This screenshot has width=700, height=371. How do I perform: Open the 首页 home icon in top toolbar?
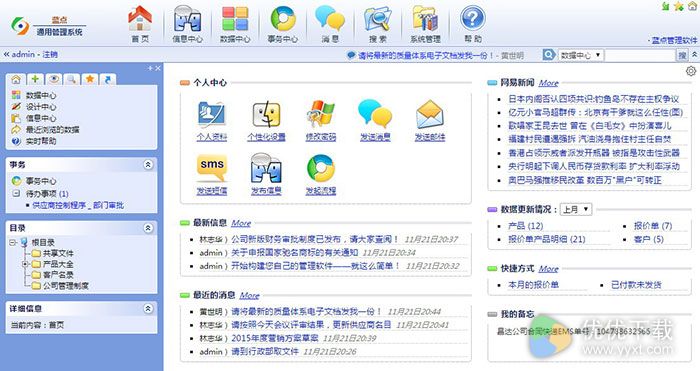pos(140,24)
